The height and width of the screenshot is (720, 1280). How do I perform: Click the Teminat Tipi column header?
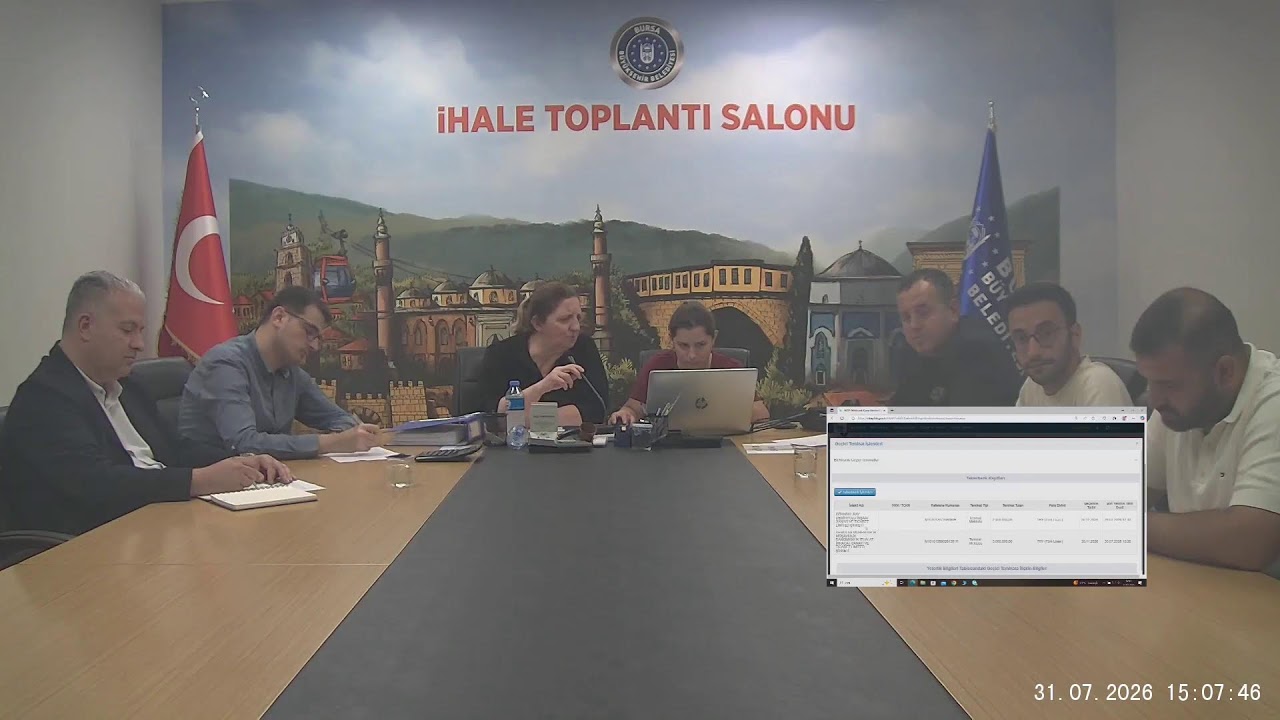coord(979,505)
